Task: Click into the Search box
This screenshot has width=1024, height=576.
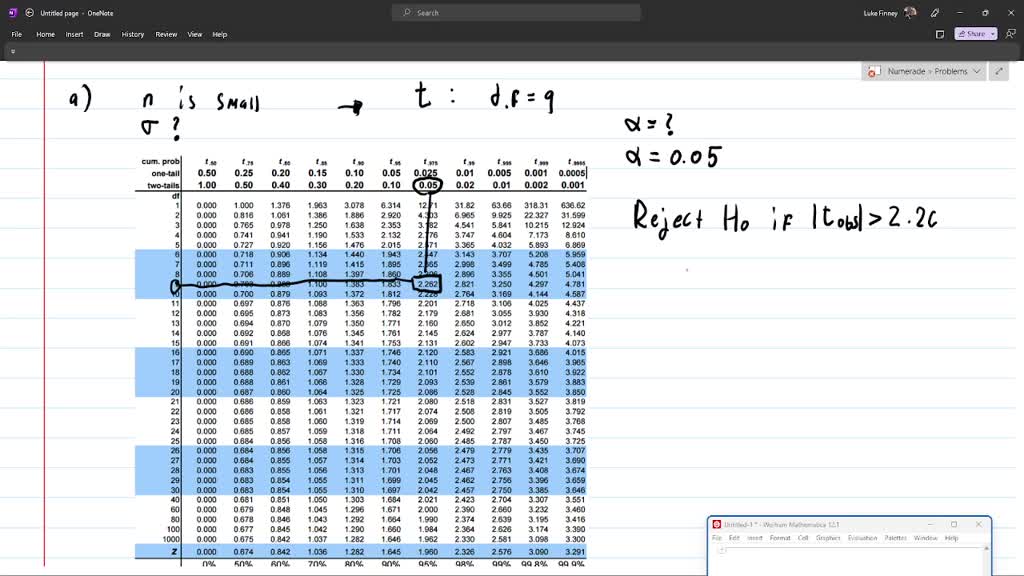Action: tap(516, 12)
